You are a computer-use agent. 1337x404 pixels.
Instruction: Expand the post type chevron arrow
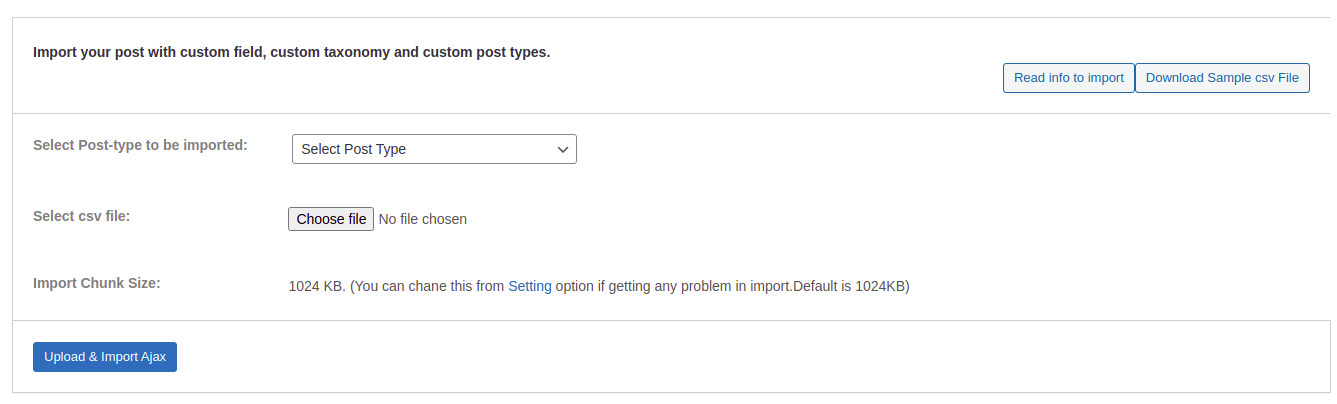tap(562, 149)
